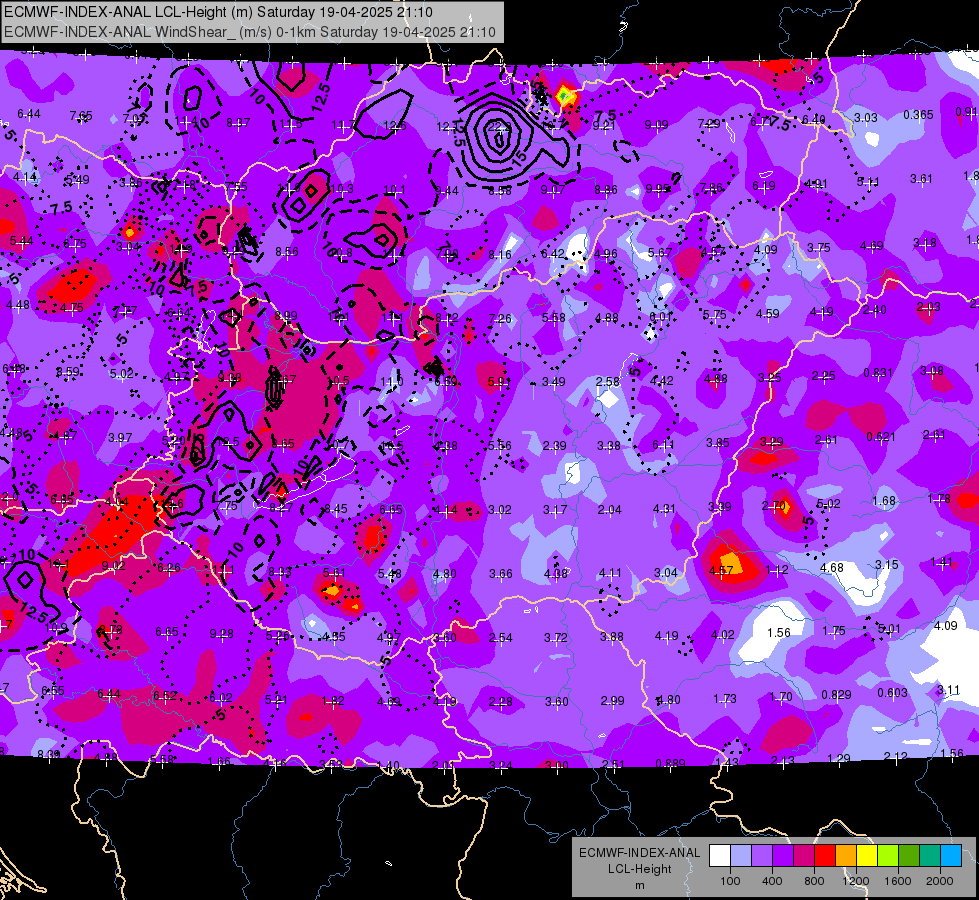Click the shear value '1.82'
Image resolution: width=979 pixels, height=900 pixels.
coord(333,701)
